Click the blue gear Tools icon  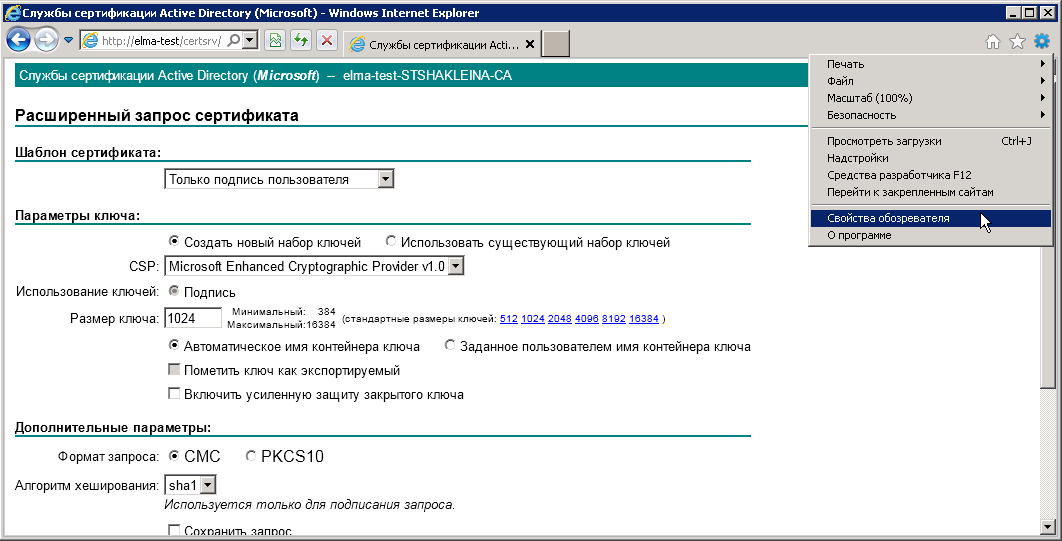tap(1042, 41)
